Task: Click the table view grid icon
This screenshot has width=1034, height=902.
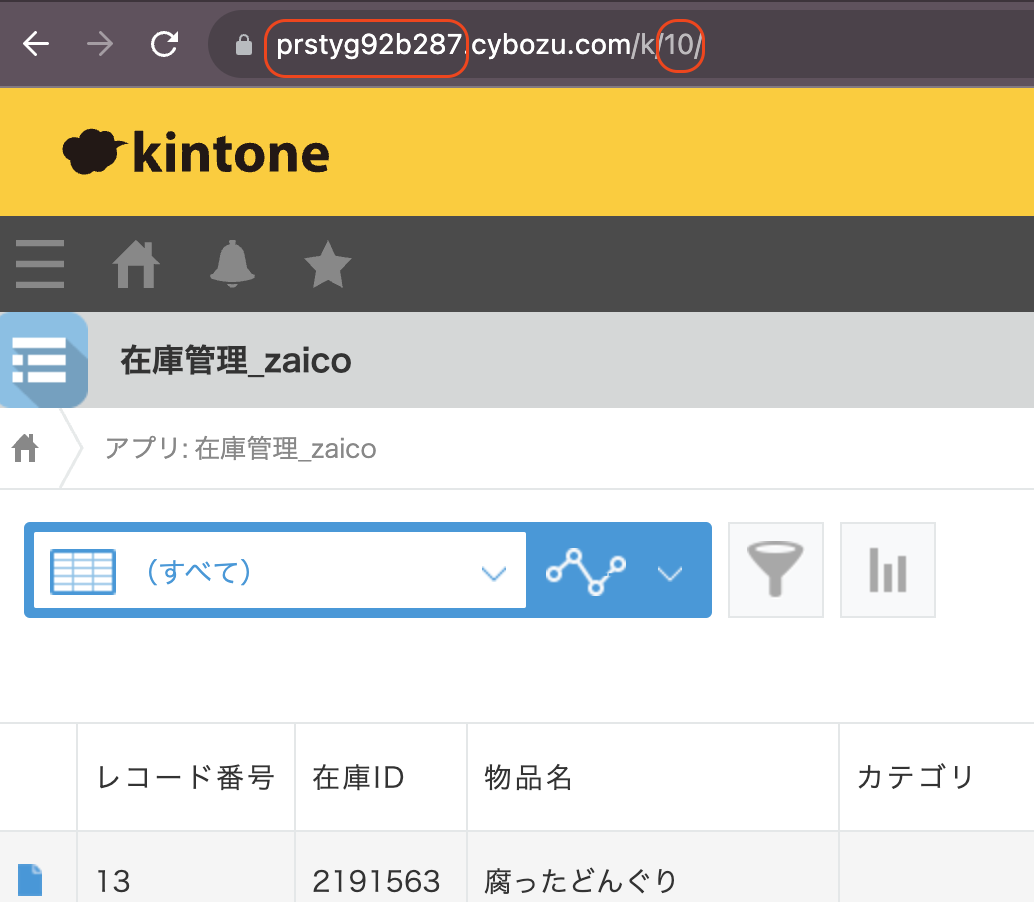Action: click(83, 571)
